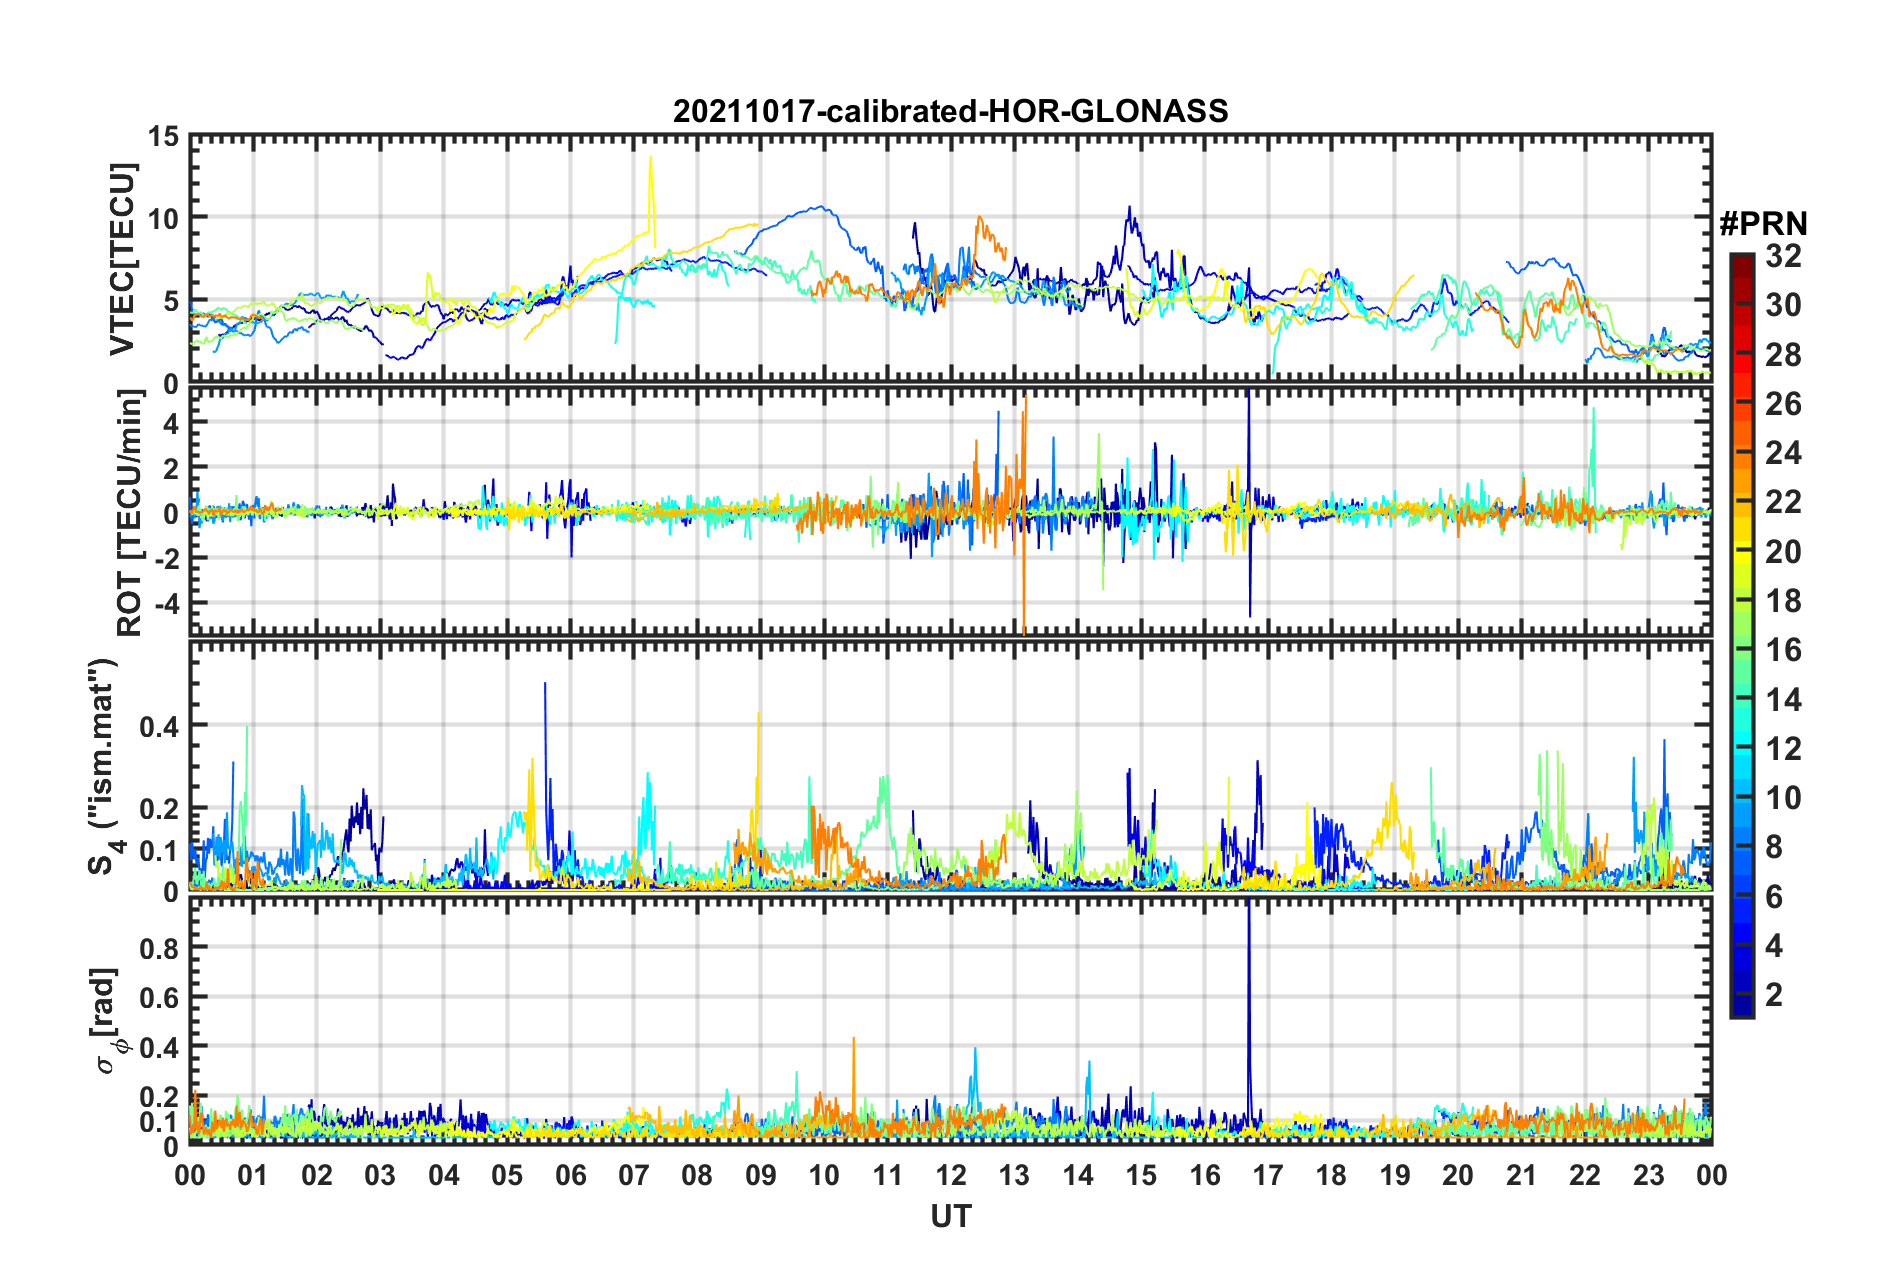The width and height of the screenshot is (1902, 1272).
Task: Click the x-axis tick label 03
Action: click(380, 1175)
